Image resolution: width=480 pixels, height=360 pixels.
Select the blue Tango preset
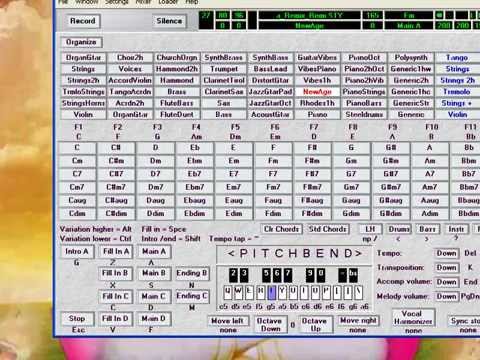(x=457, y=57)
